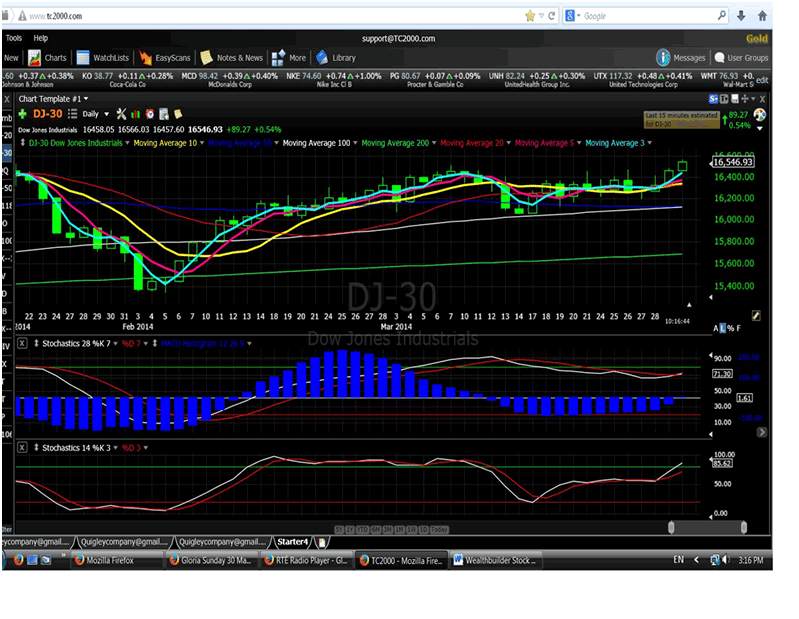Open the Help menu
This screenshot has width=799, height=619.
(40, 37)
